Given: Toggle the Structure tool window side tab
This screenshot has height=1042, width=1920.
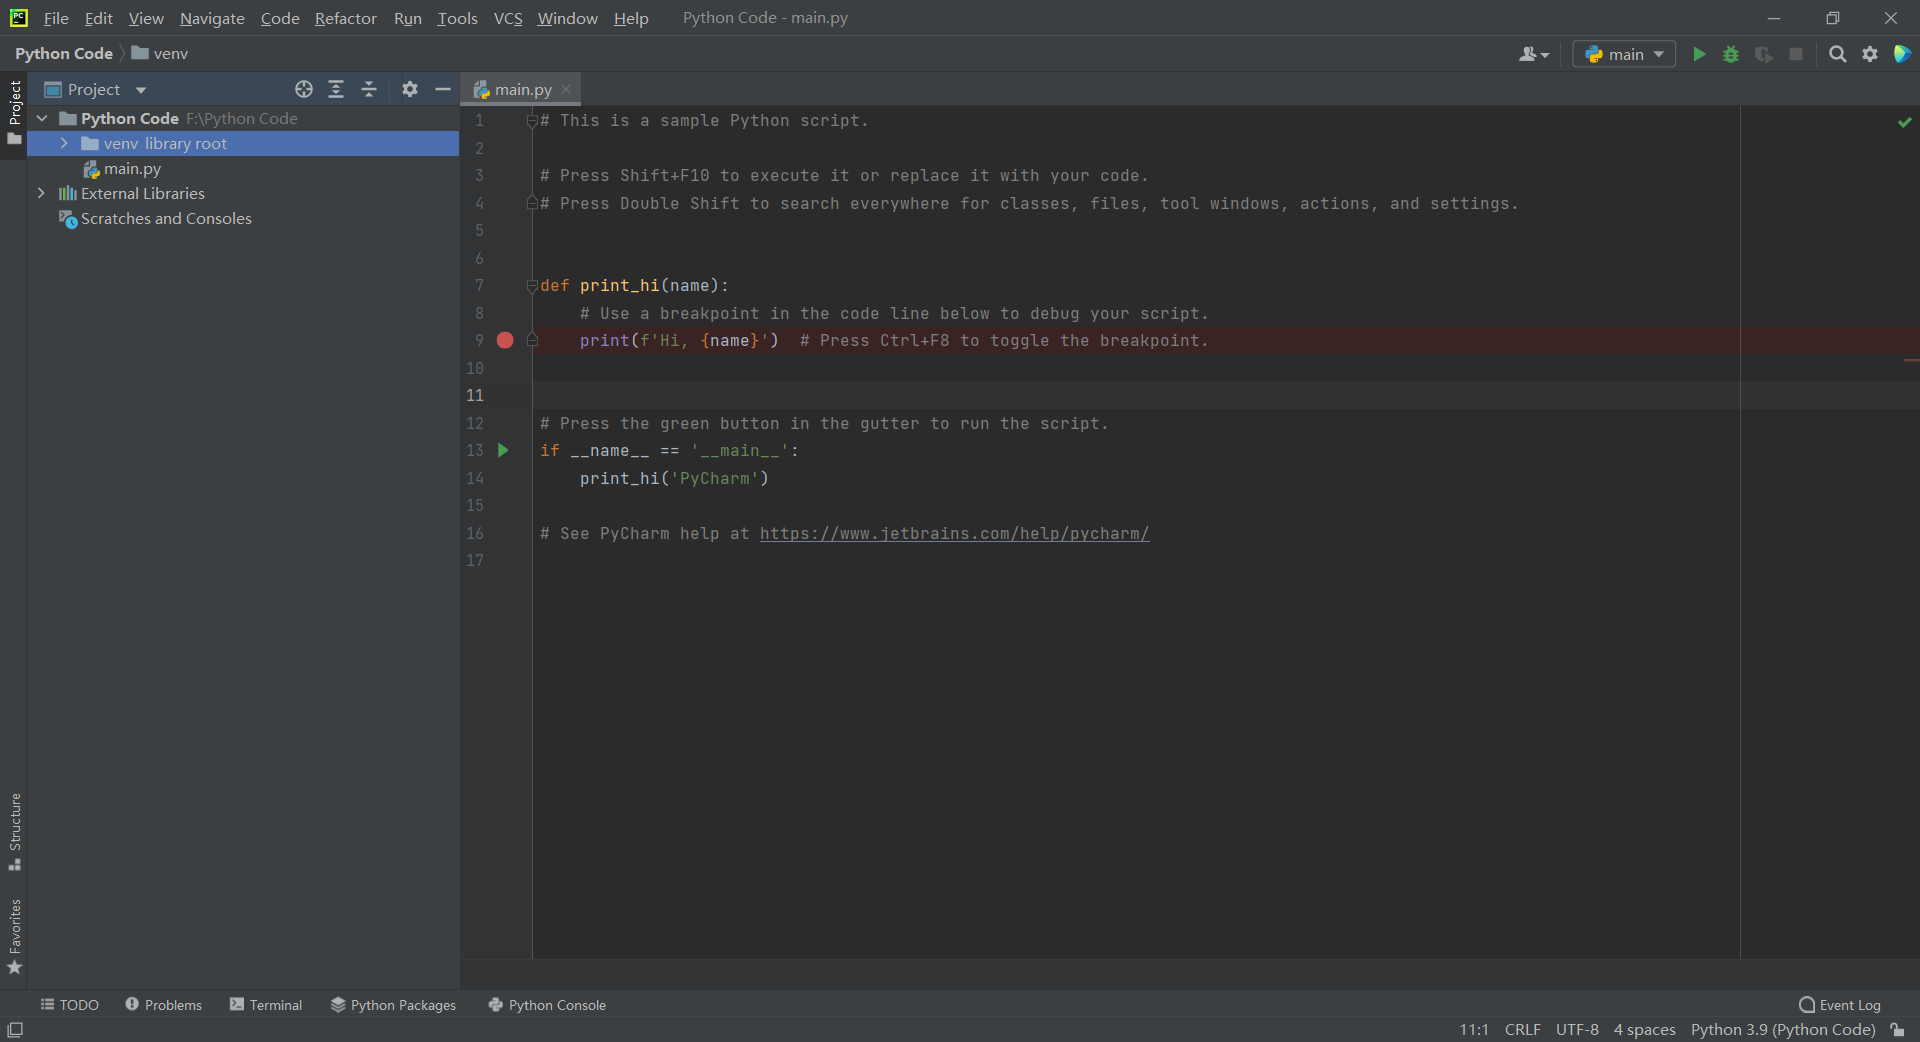Looking at the screenshot, I should point(14,831).
